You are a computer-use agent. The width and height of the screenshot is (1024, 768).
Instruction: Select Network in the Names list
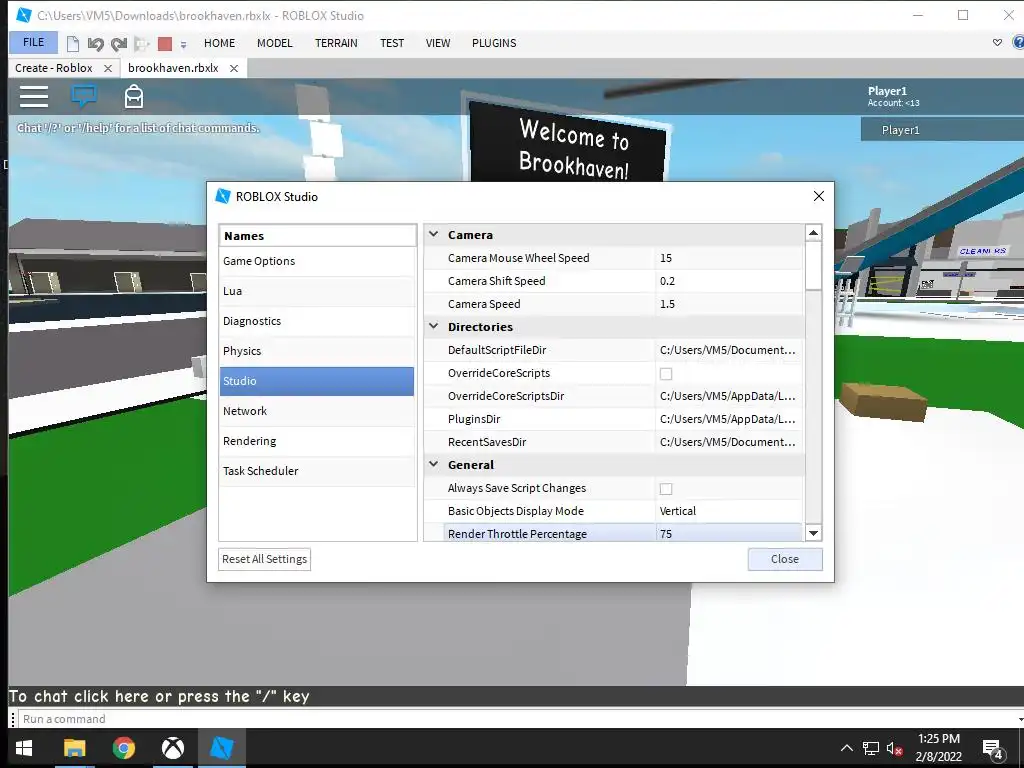317,411
